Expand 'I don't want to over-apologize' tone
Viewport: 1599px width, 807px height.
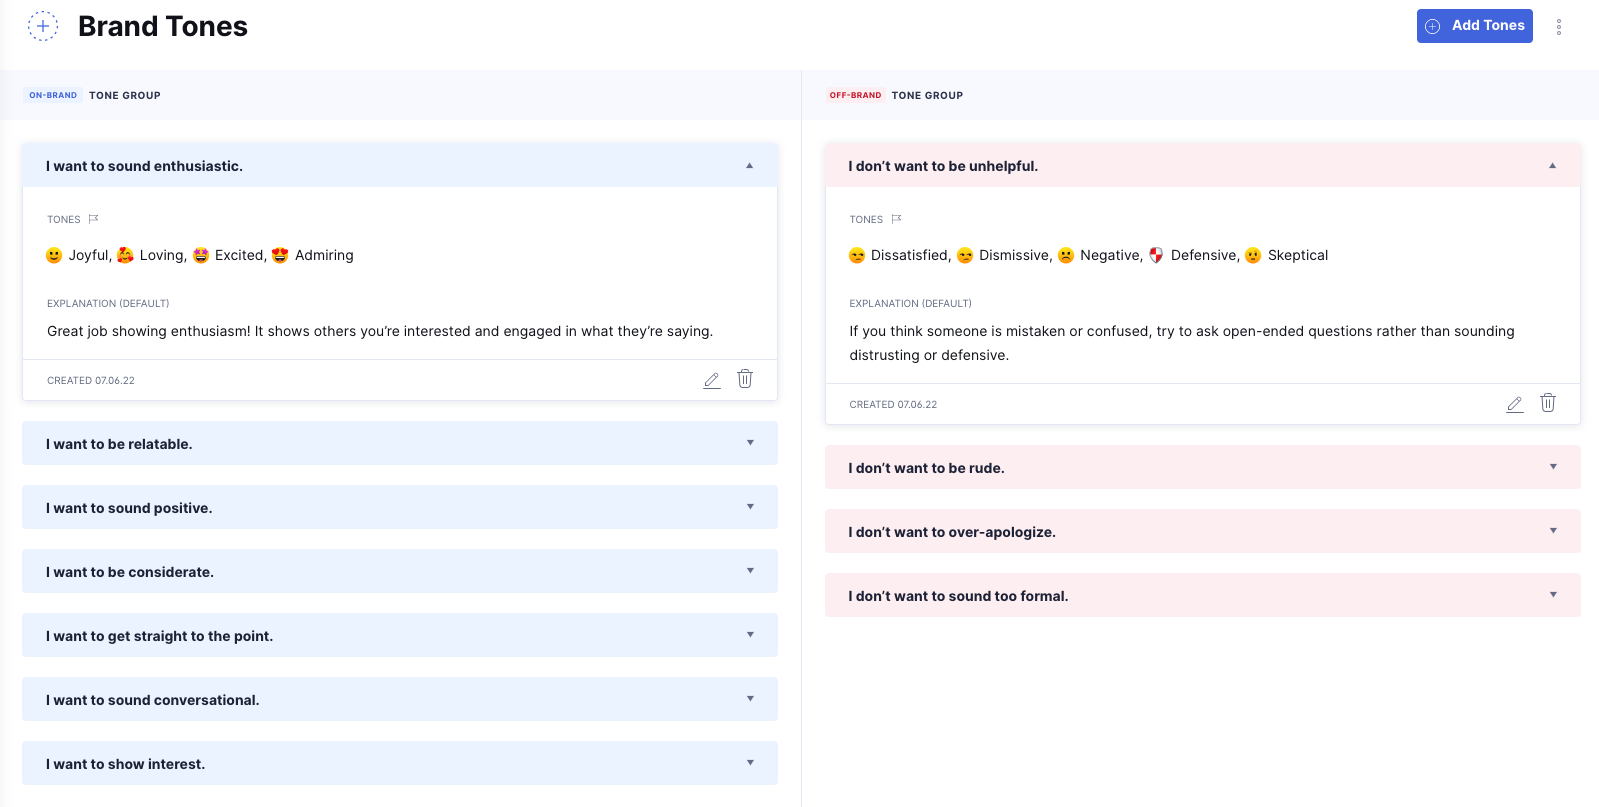[x=1553, y=531]
